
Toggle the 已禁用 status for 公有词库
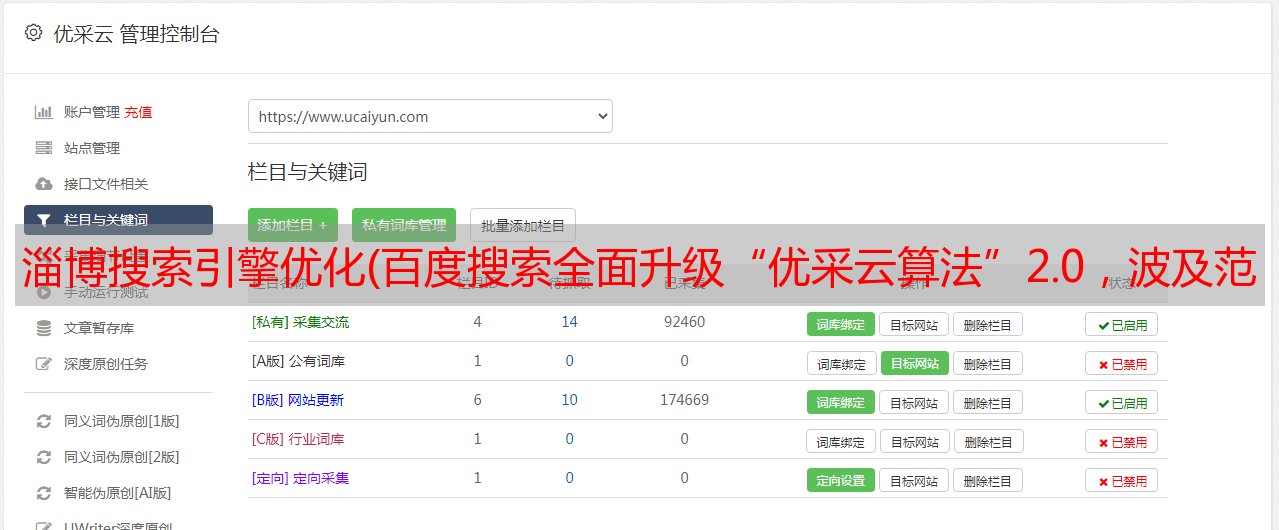1122,363
